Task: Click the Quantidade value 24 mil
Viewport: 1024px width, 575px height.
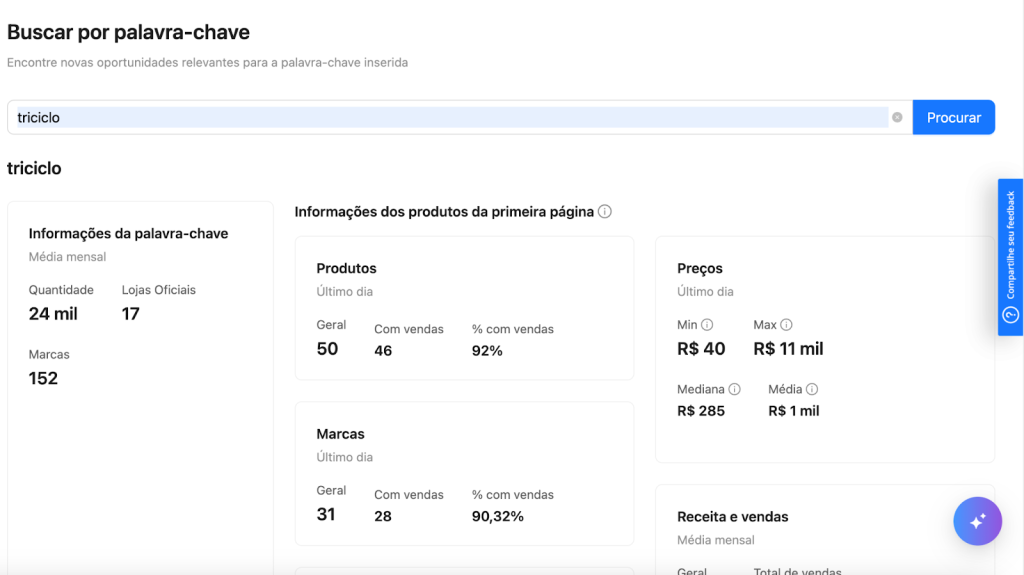Action: pos(53,314)
